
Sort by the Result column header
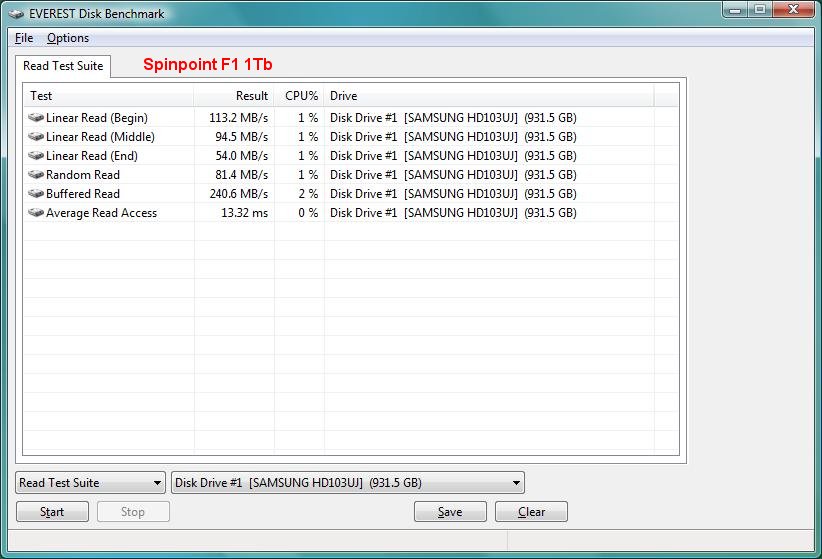point(234,96)
